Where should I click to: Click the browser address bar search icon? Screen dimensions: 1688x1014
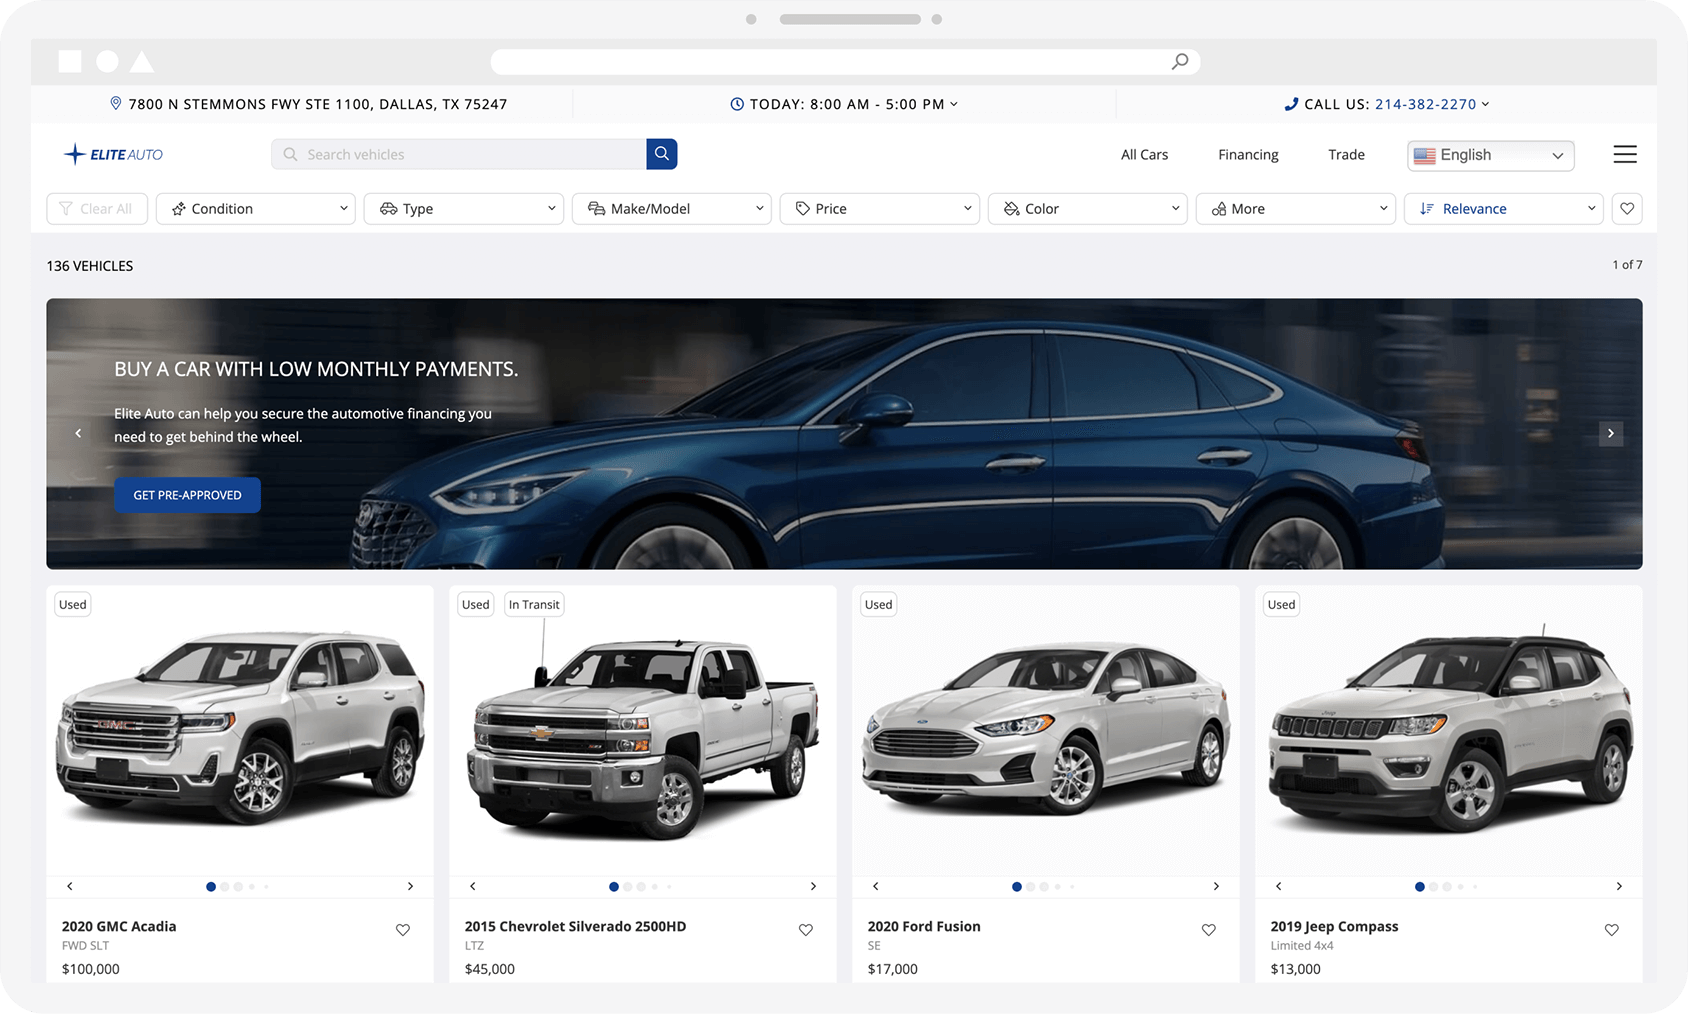(x=1180, y=62)
